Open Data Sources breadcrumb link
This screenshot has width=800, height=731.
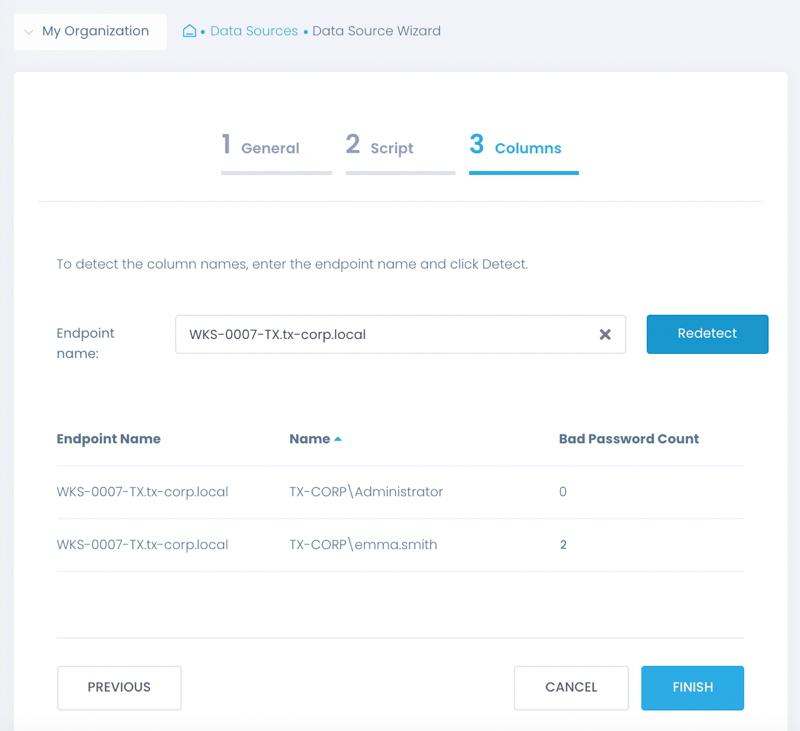click(x=254, y=31)
